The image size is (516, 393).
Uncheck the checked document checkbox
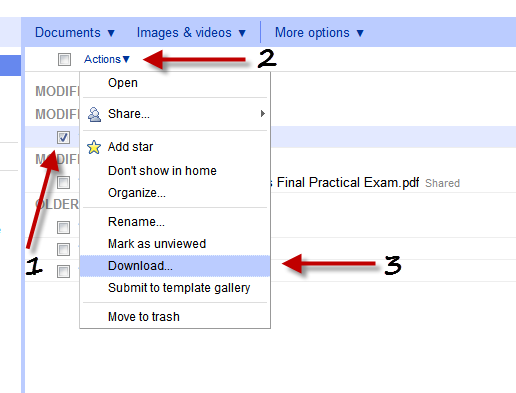pyautogui.click(x=63, y=137)
